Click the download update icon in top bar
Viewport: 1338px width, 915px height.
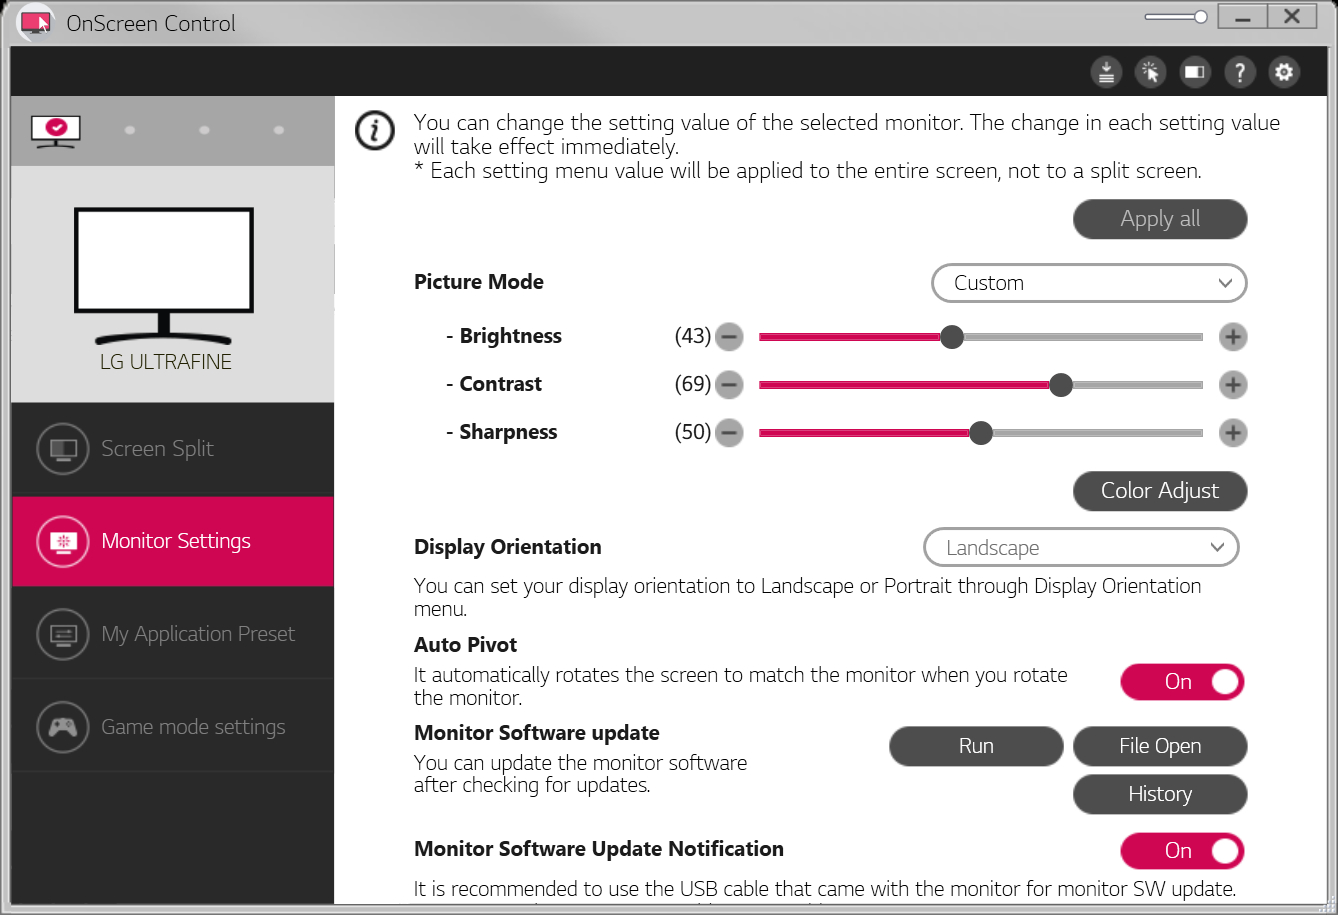tap(1106, 72)
